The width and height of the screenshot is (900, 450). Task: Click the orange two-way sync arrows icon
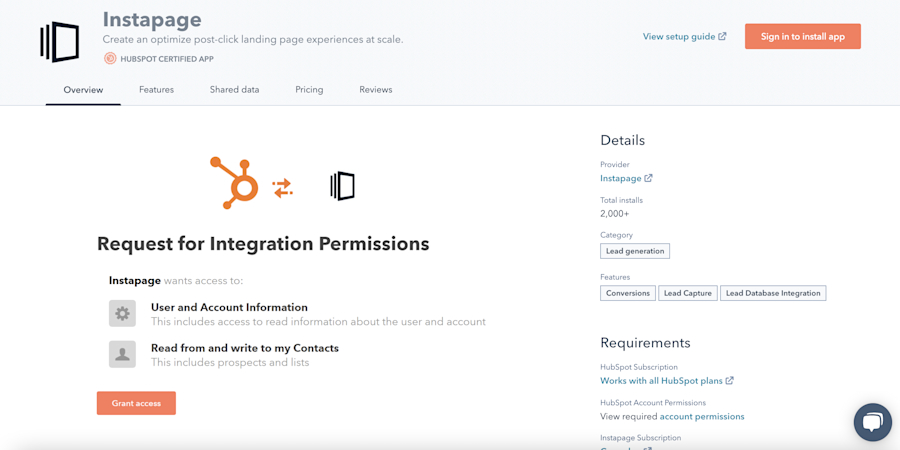coord(282,188)
